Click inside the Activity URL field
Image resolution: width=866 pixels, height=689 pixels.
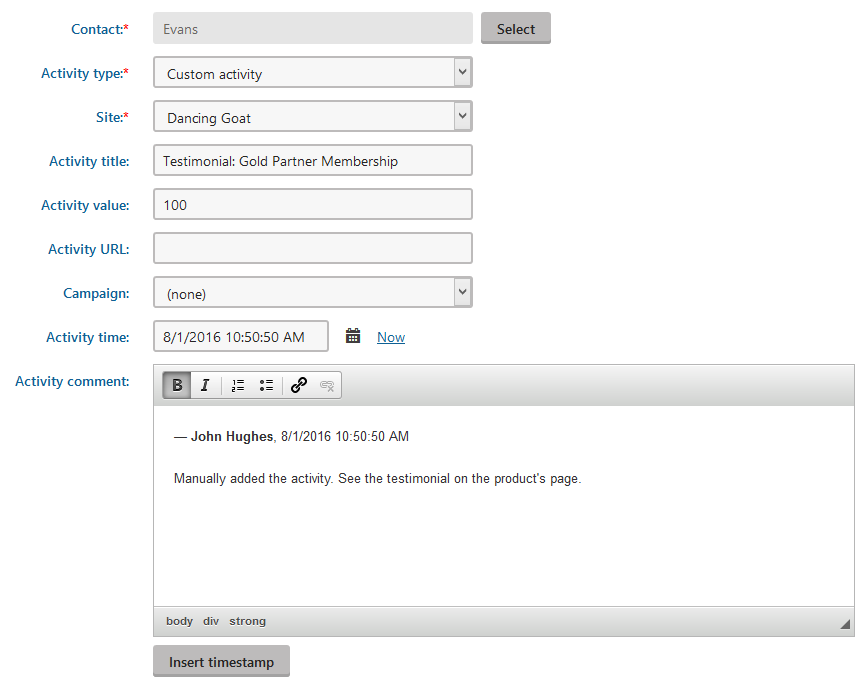coord(312,248)
